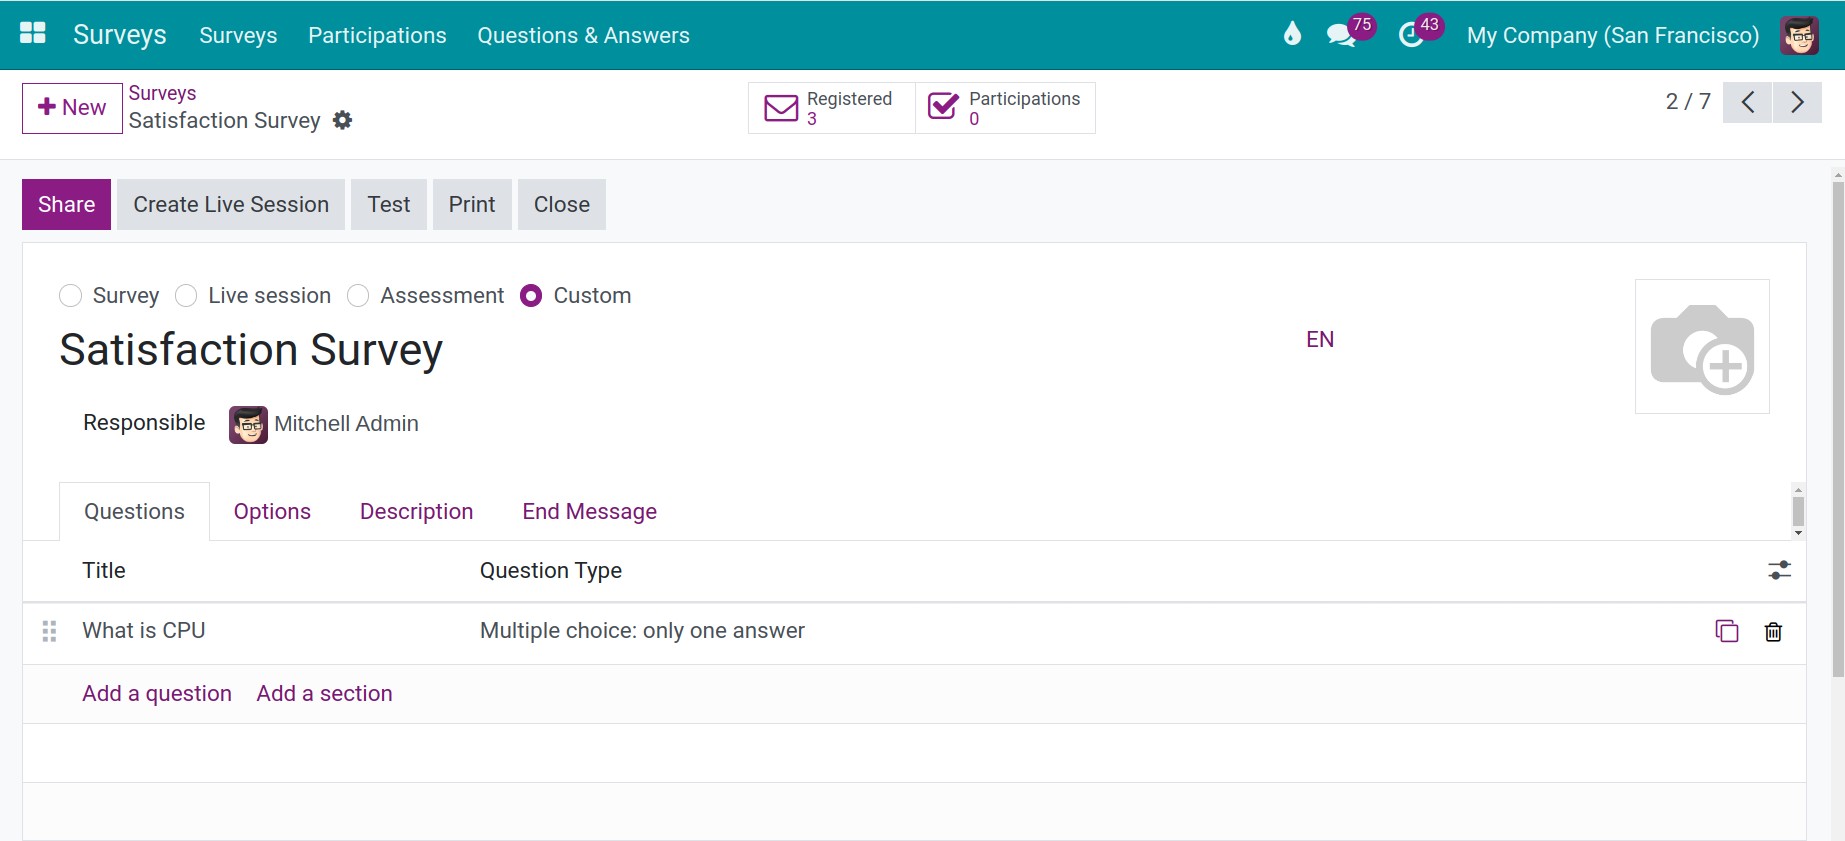Image resolution: width=1845 pixels, height=841 pixels.
Task: Open conversations chat icon with 75 badge
Action: pyautogui.click(x=1340, y=36)
